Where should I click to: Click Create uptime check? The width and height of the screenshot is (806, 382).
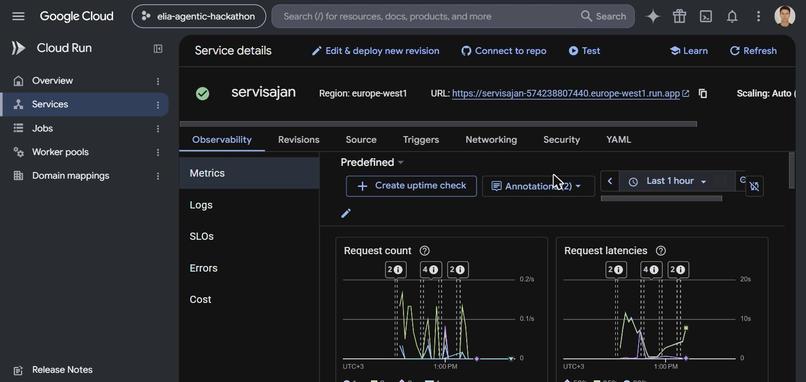(411, 186)
